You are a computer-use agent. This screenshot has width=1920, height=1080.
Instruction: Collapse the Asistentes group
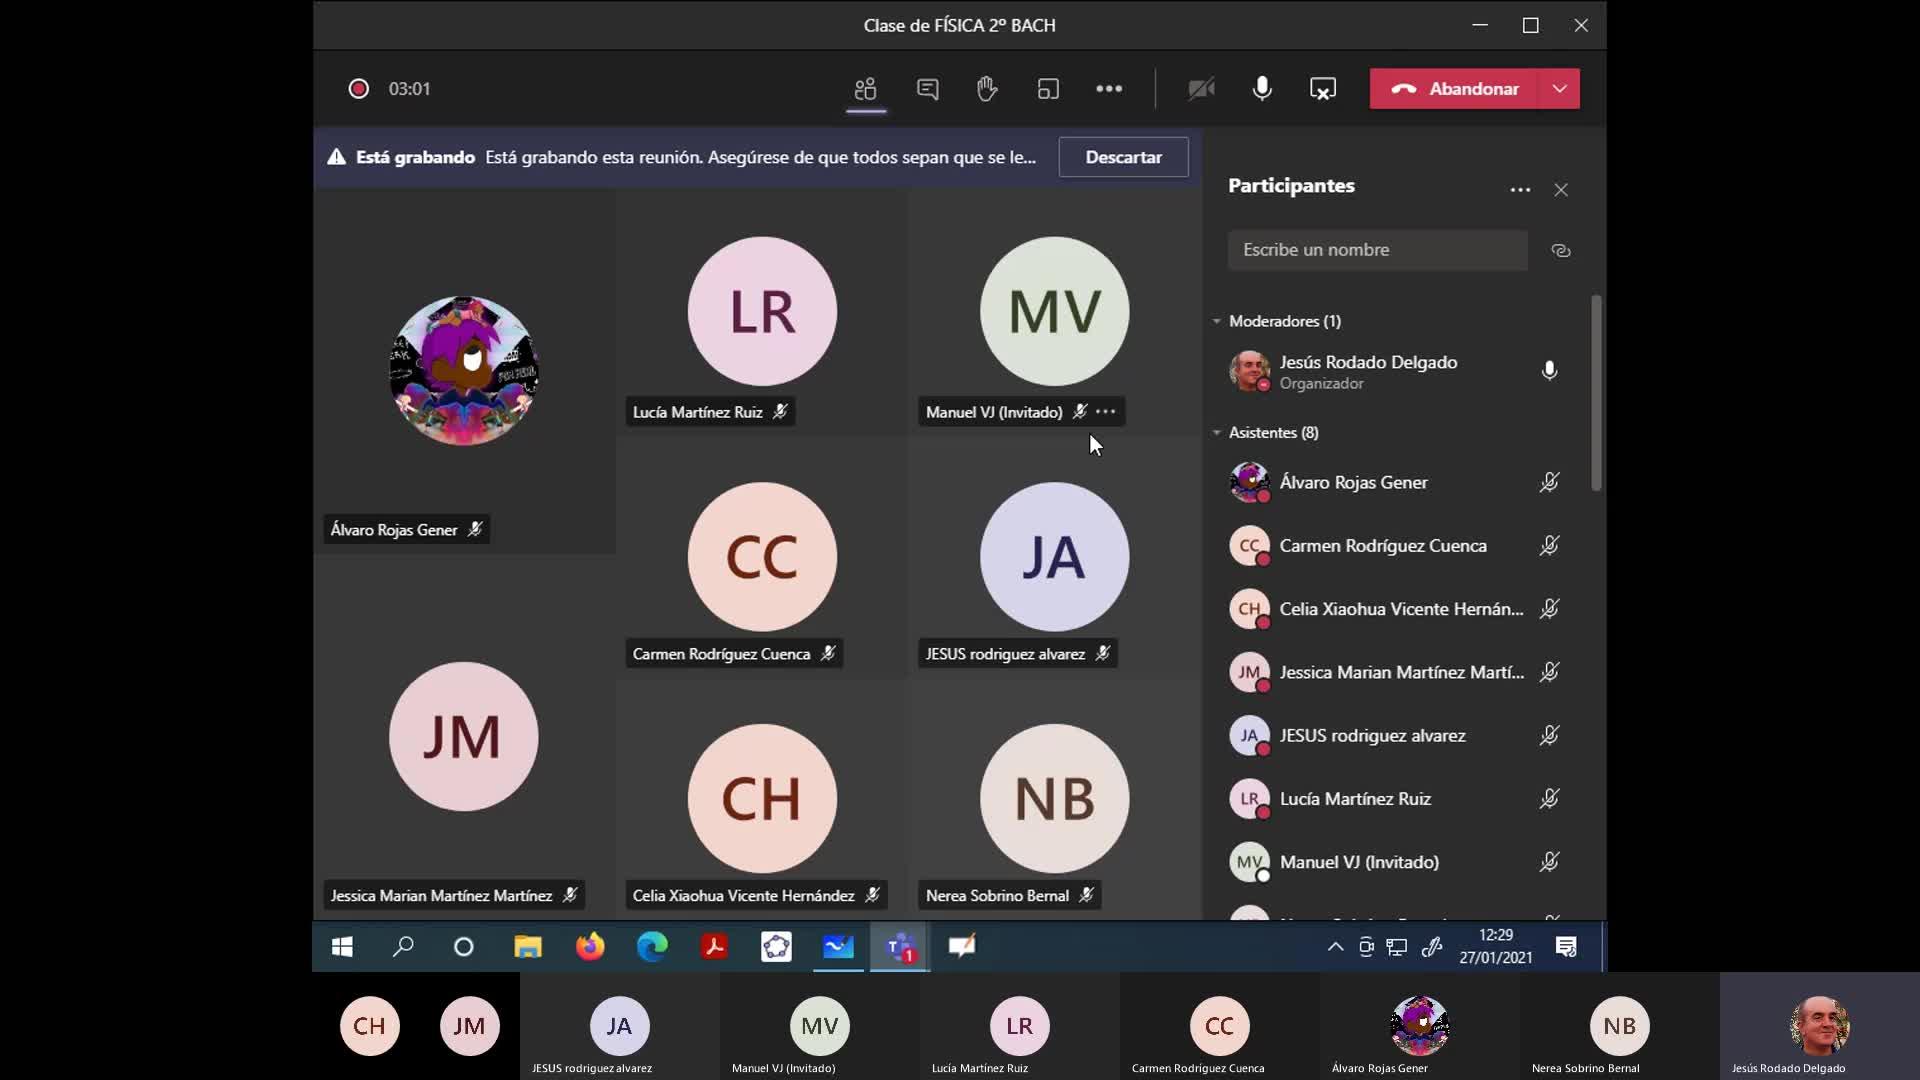pos(1217,432)
